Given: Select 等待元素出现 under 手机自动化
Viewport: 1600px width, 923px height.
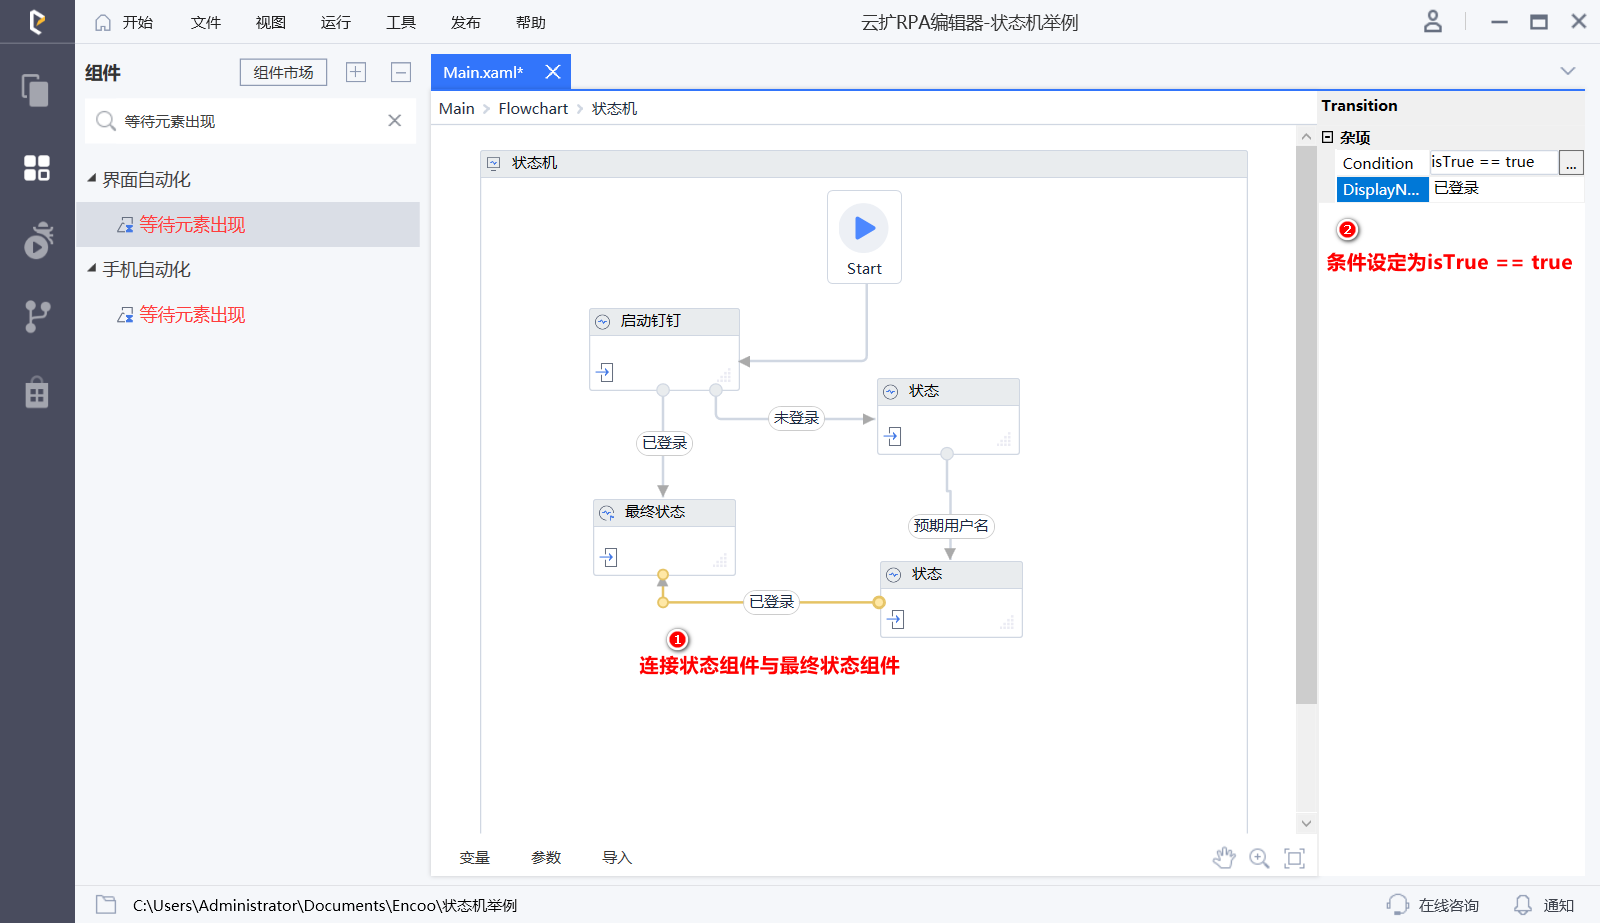Looking at the screenshot, I should tap(192, 315).
